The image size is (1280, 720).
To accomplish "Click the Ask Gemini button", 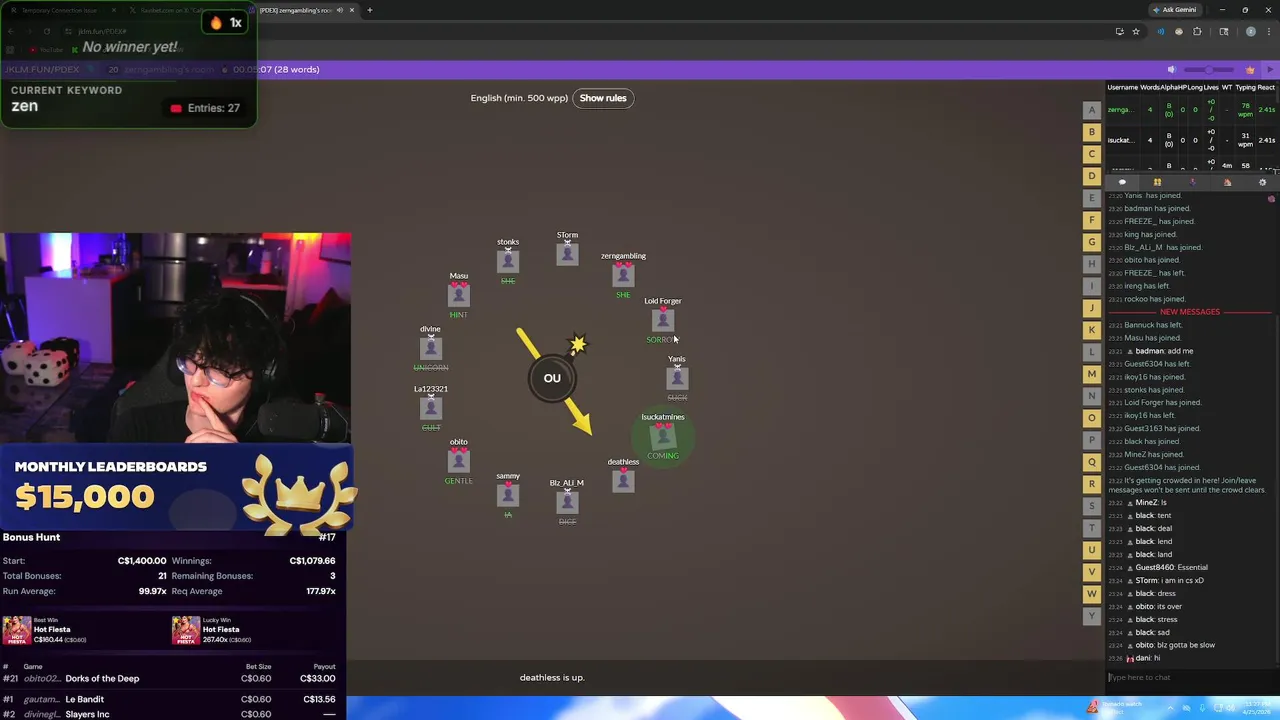I will [x=1174, y=10].
